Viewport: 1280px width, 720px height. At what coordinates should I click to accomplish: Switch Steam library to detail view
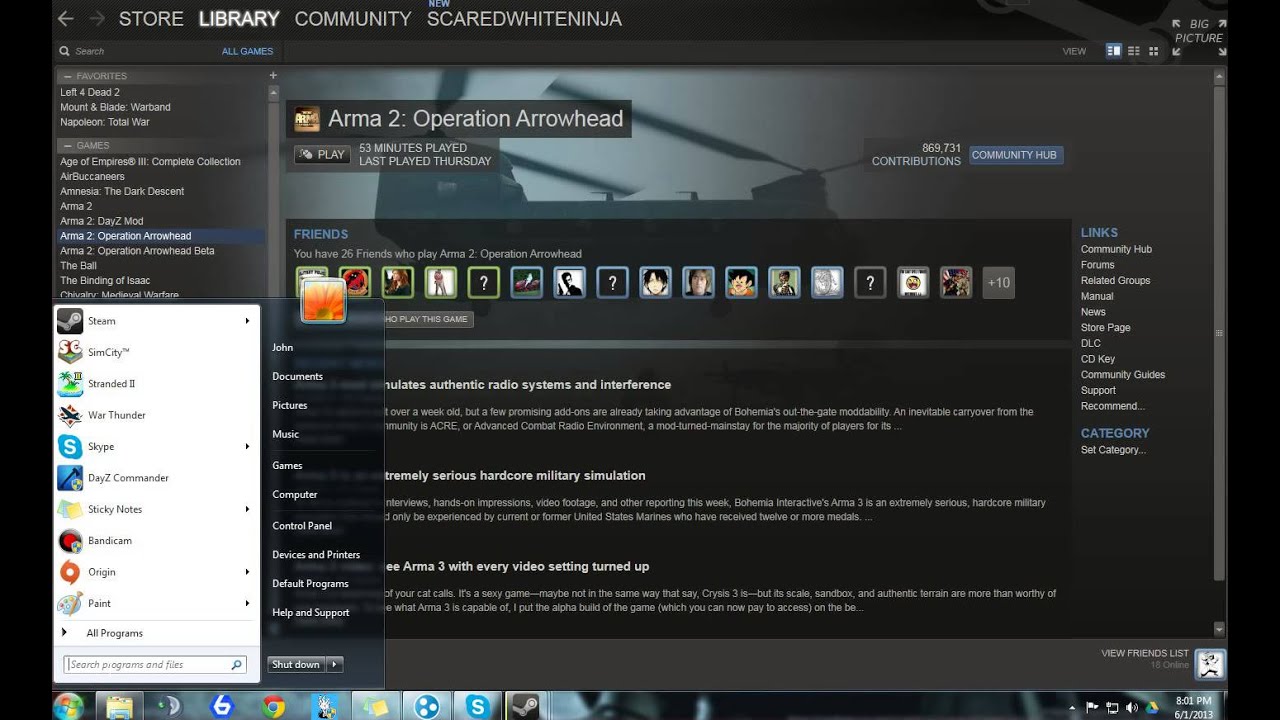pyautogui.click(x=1113, y=51)
